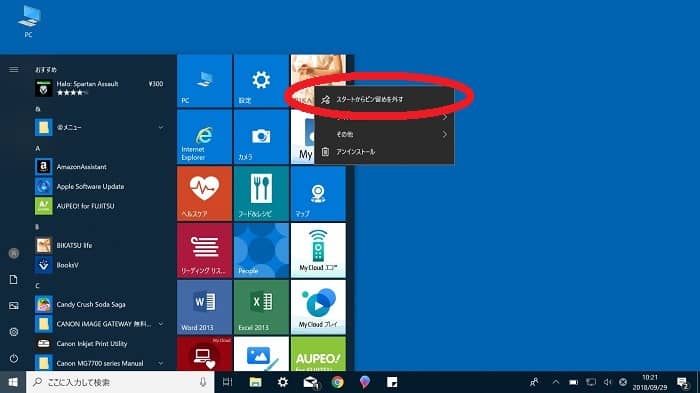Open the People icon in the tray
The width and height of the screenshot is (700, 393).
point(534,382)
